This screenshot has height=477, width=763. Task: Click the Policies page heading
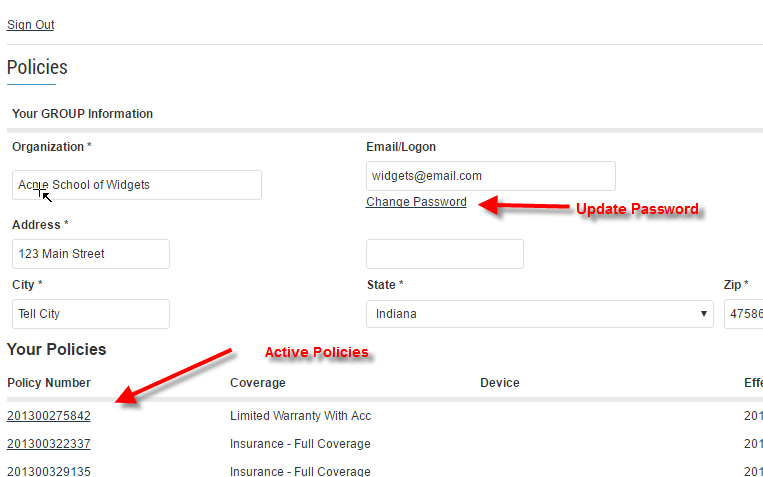click(x=37, y=67)
